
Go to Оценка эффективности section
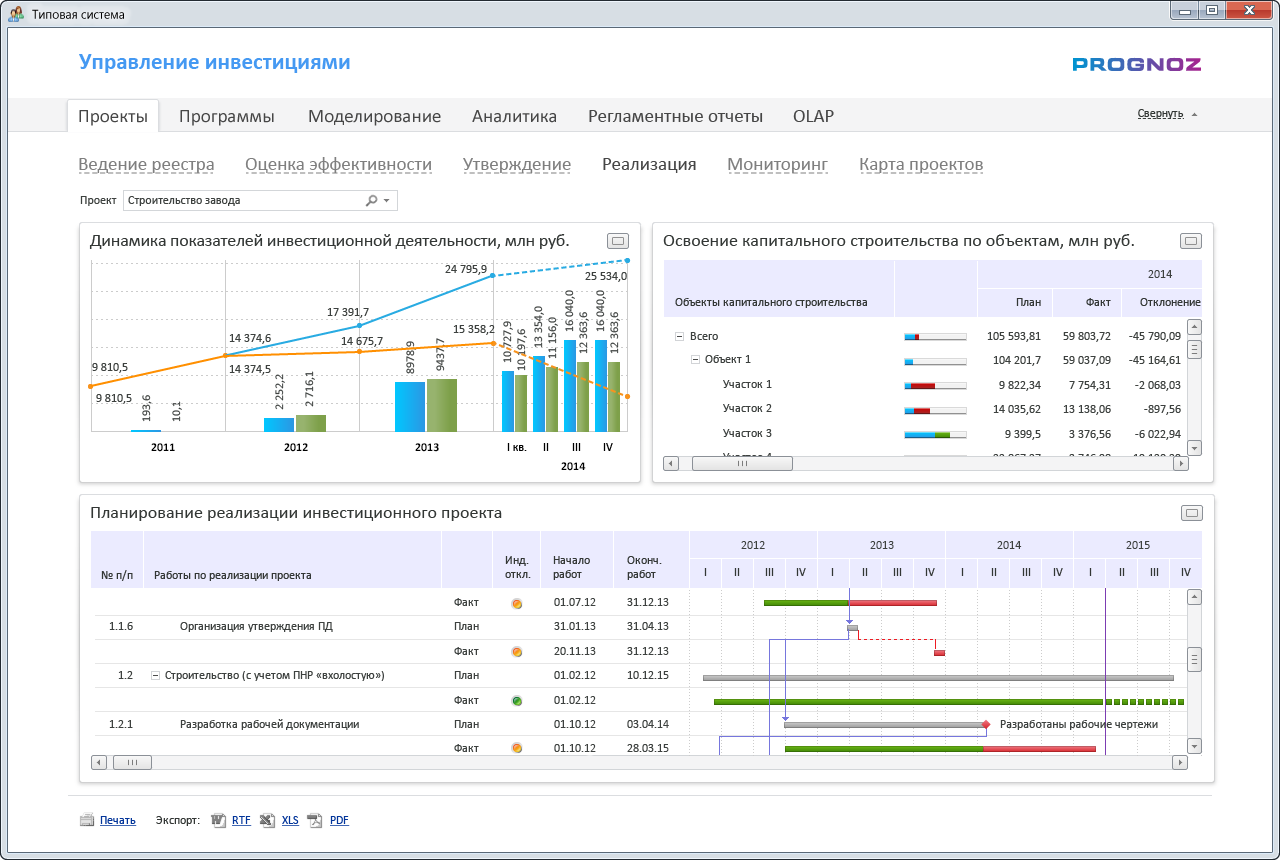click(338, 165)
